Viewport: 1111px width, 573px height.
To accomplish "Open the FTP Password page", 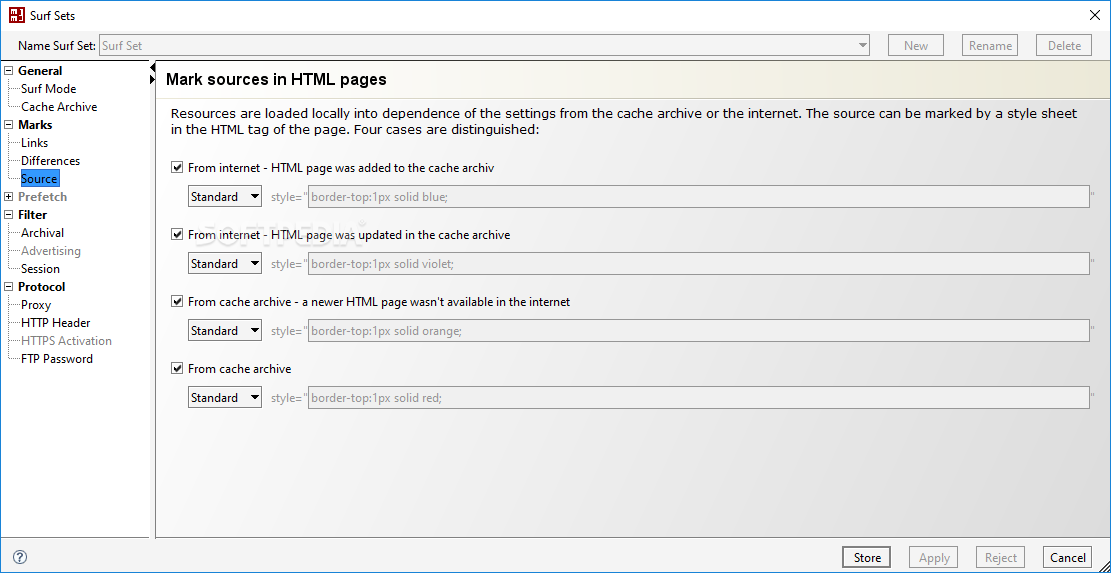I will 57,359.
